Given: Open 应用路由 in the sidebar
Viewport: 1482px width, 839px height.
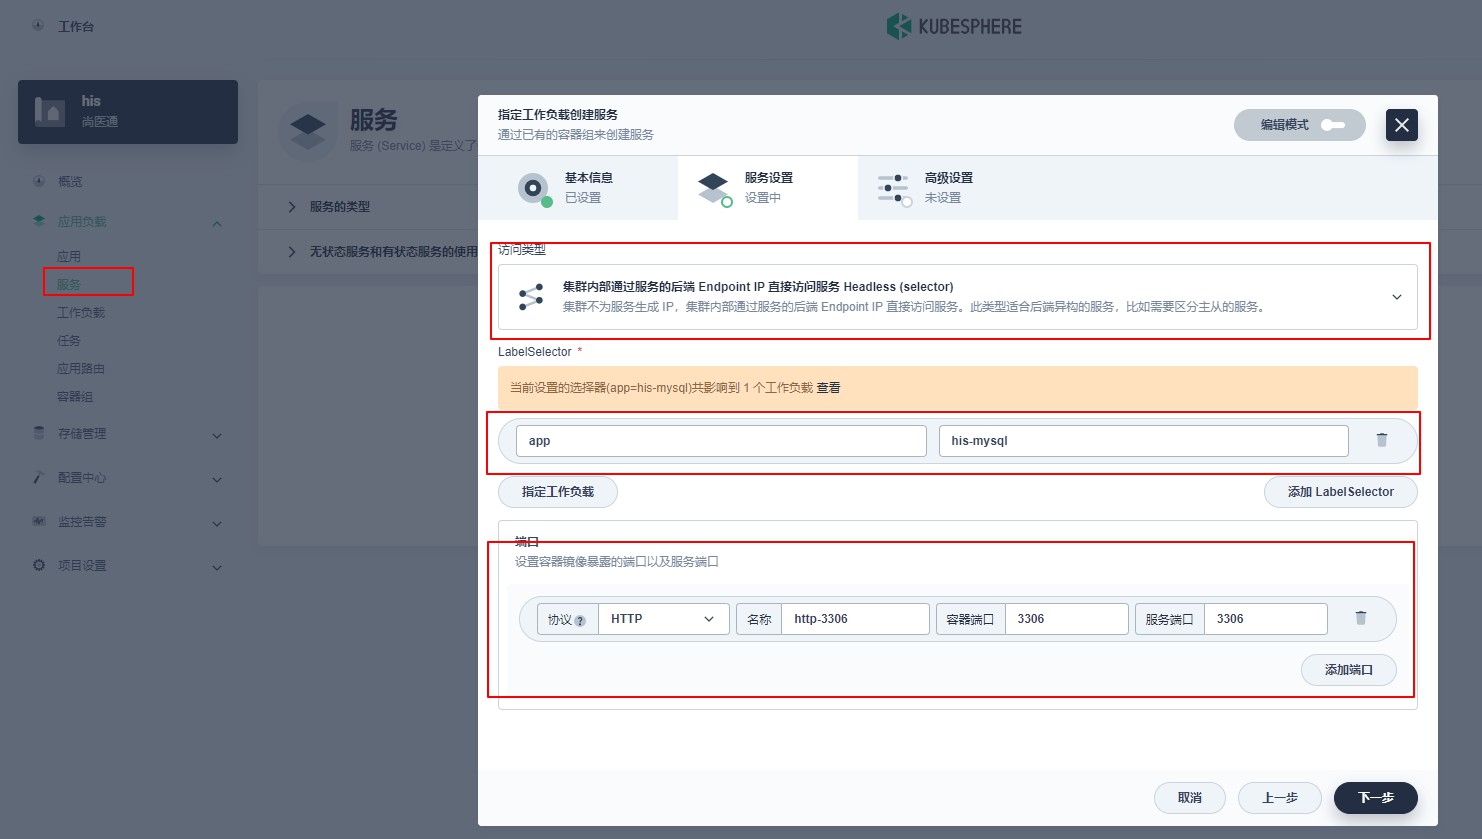Looking at the screenshot, I should pyautogui.click(x=81, y=369).
